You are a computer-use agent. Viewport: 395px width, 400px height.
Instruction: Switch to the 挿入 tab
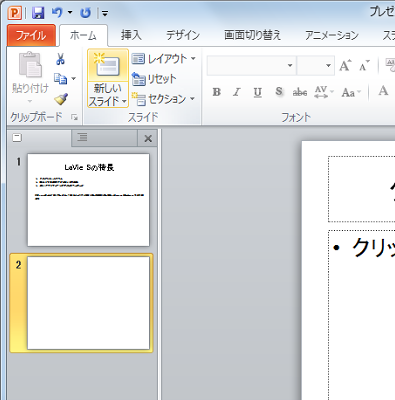131,35
